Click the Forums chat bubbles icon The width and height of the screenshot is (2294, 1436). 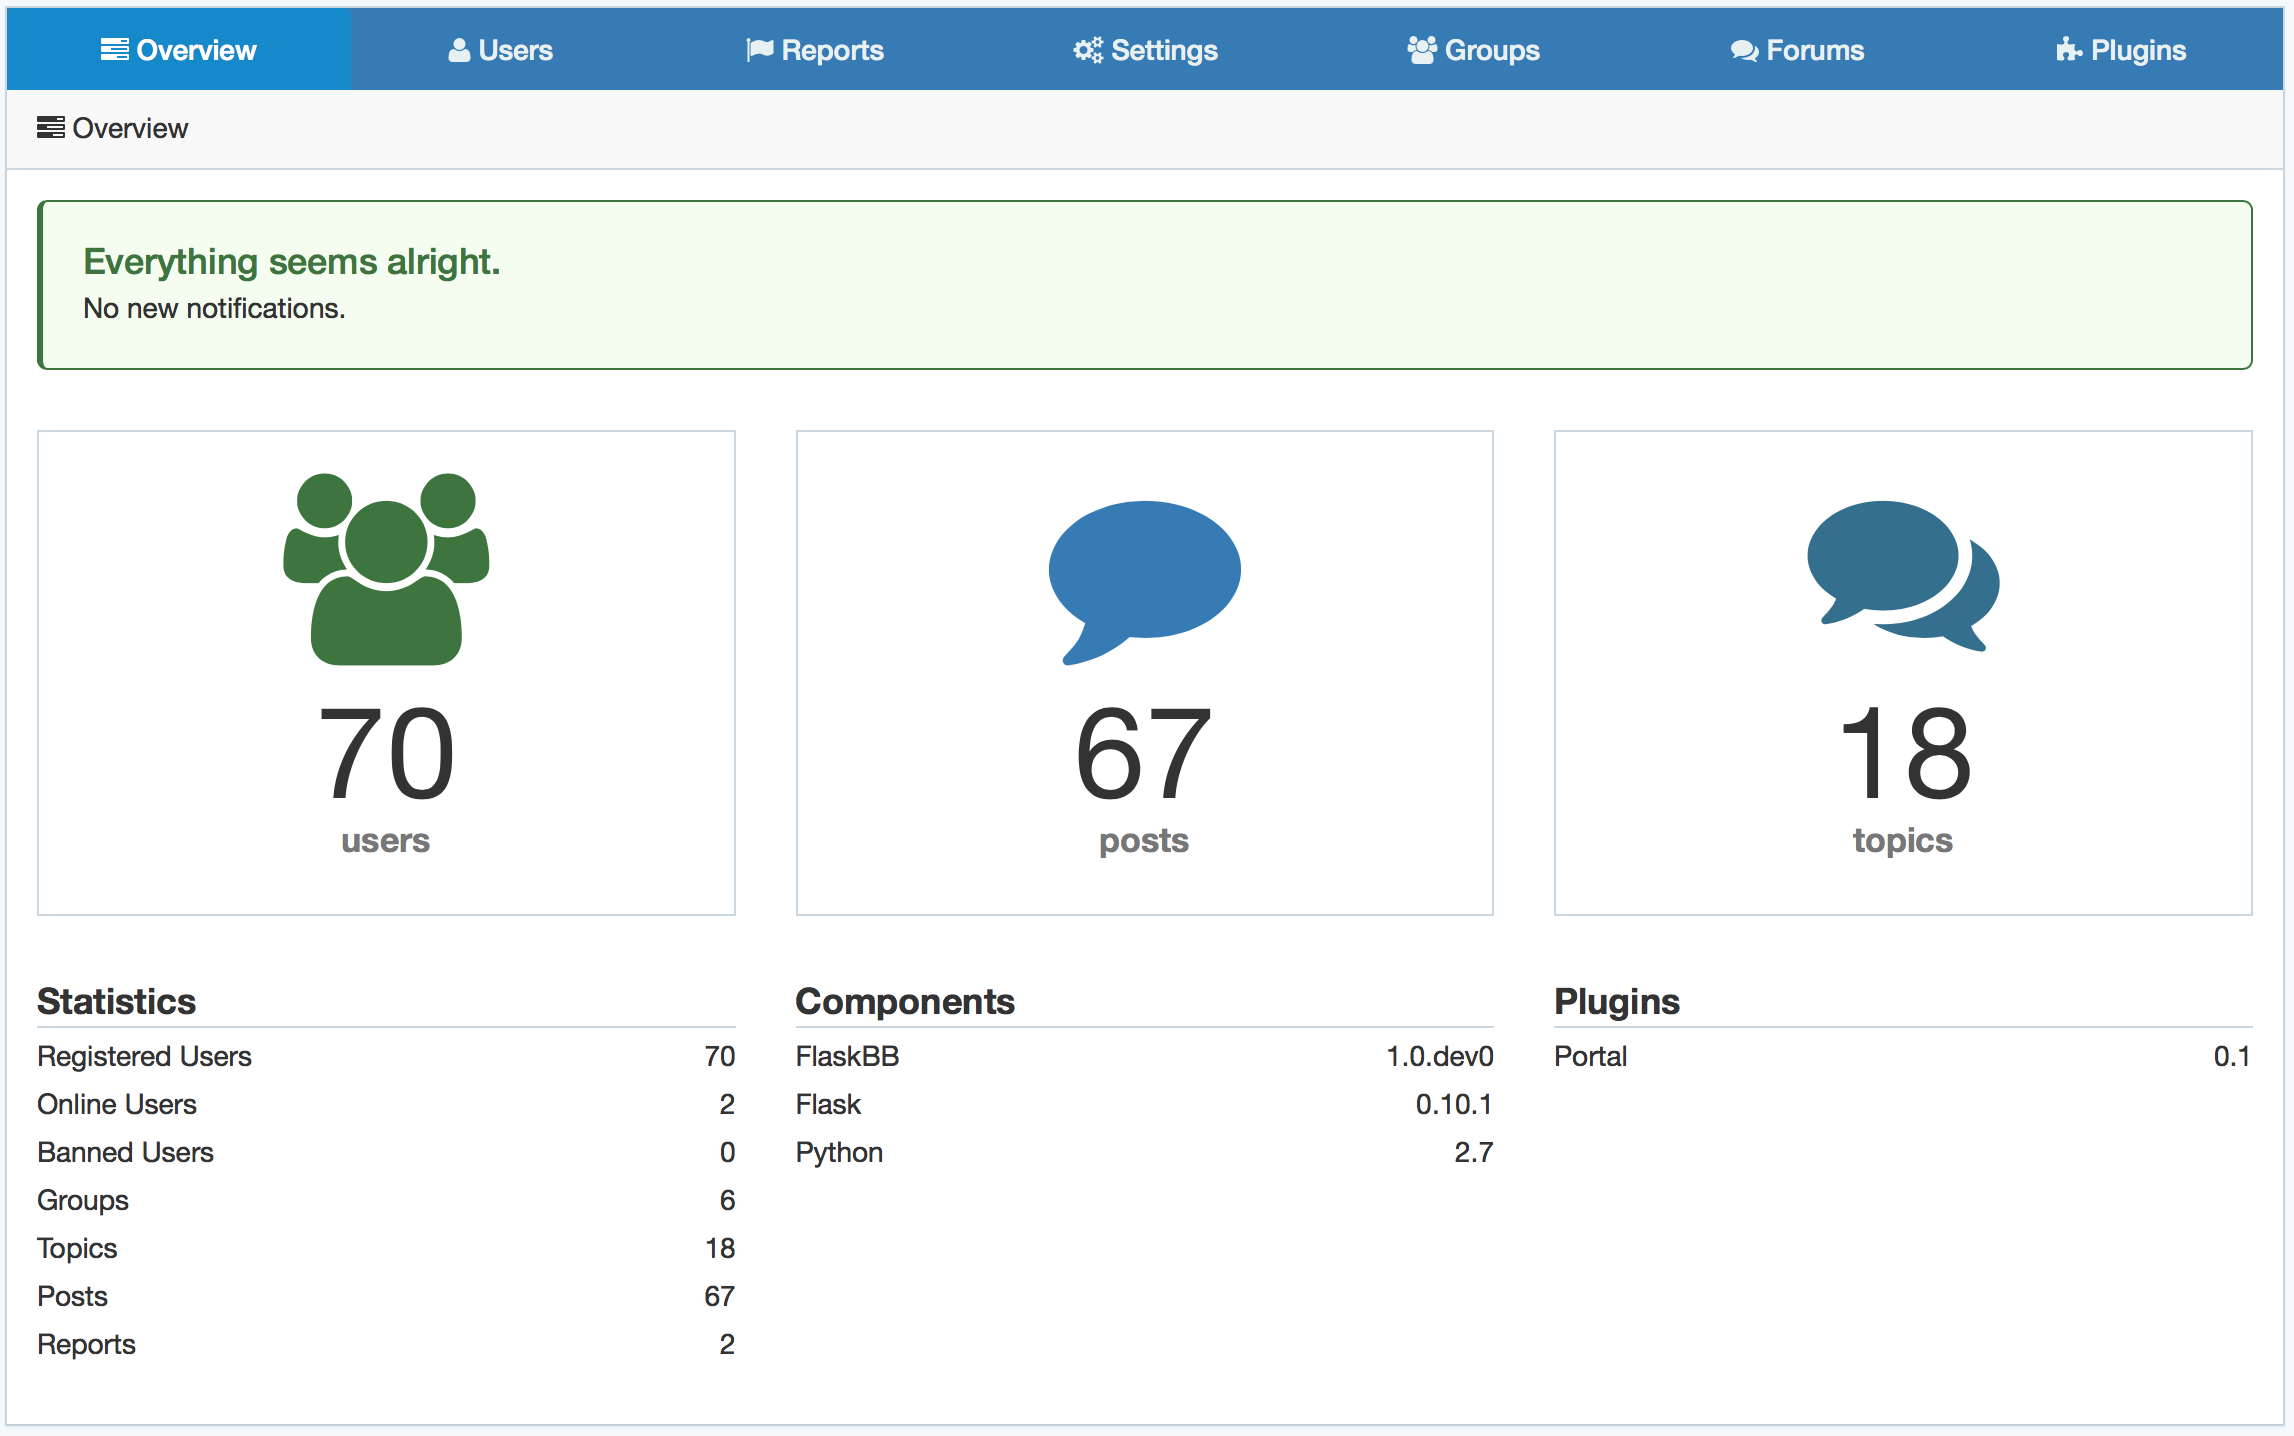click(1744, 50)
